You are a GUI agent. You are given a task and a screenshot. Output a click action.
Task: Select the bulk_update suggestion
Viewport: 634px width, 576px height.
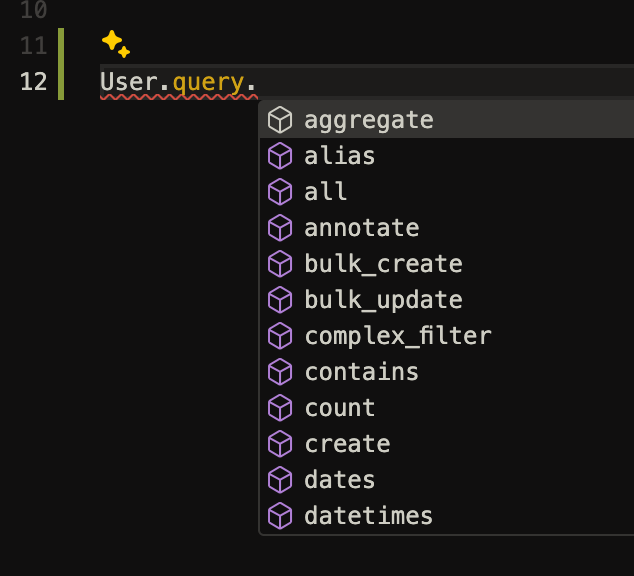(x=446, y=300)
